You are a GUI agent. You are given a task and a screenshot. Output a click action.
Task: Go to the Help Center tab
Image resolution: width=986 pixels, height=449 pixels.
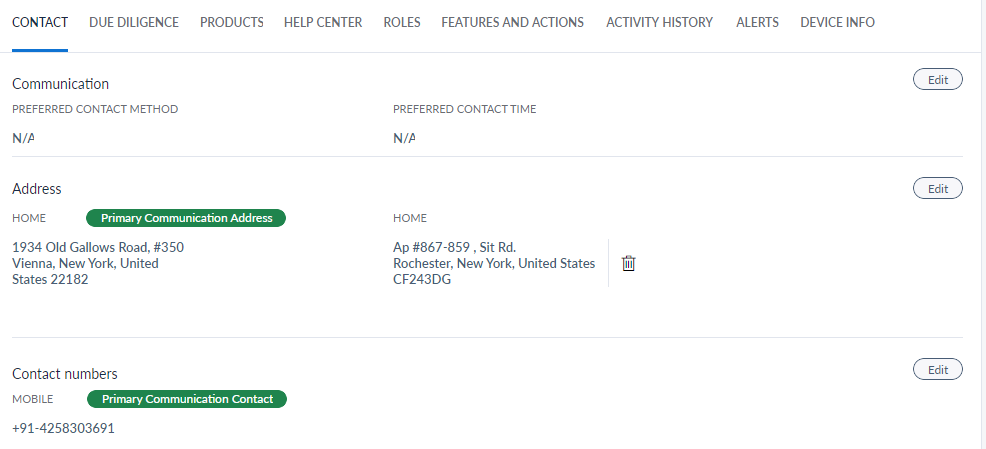(323, 22)
